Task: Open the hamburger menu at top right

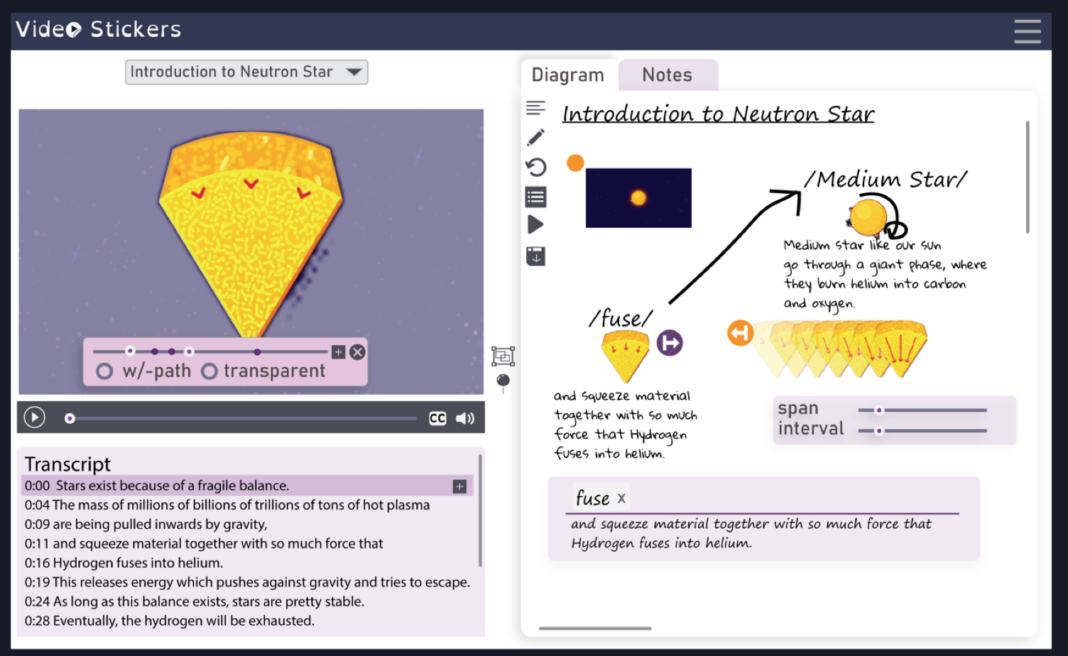Action: tap(1028, 31)
